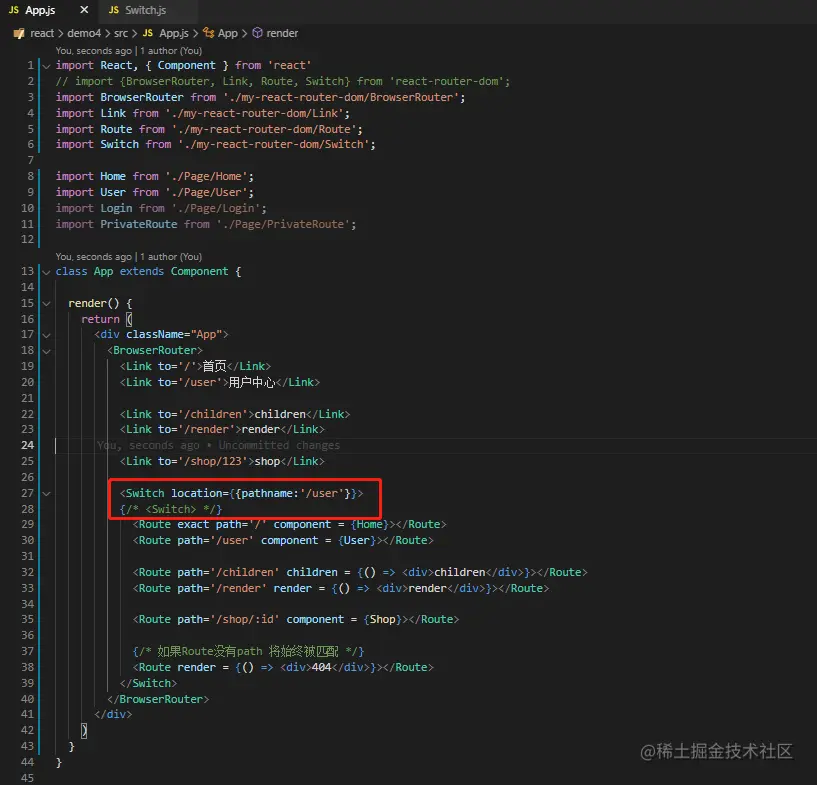
Task: Click the '/render' Route render prop
Action: point(382,589)
